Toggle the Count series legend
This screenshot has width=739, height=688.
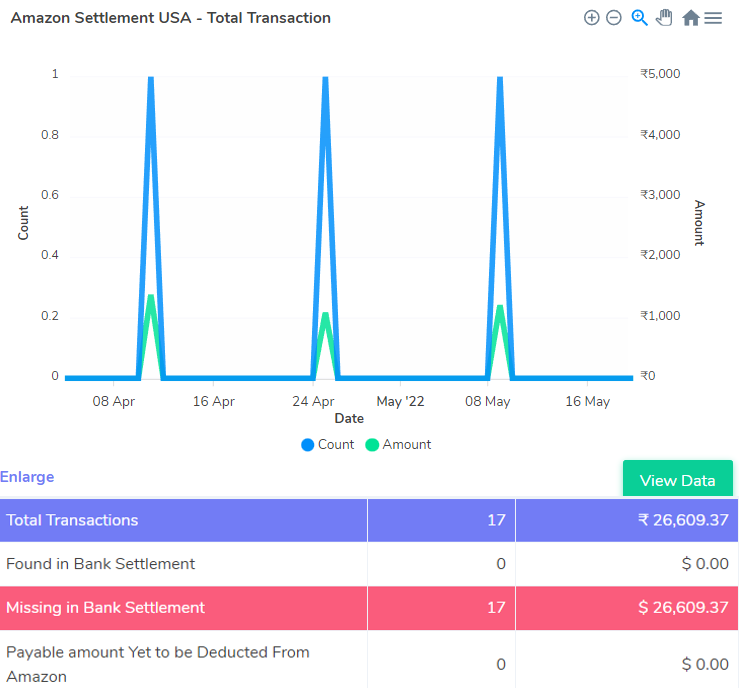[x=328, y=444]
